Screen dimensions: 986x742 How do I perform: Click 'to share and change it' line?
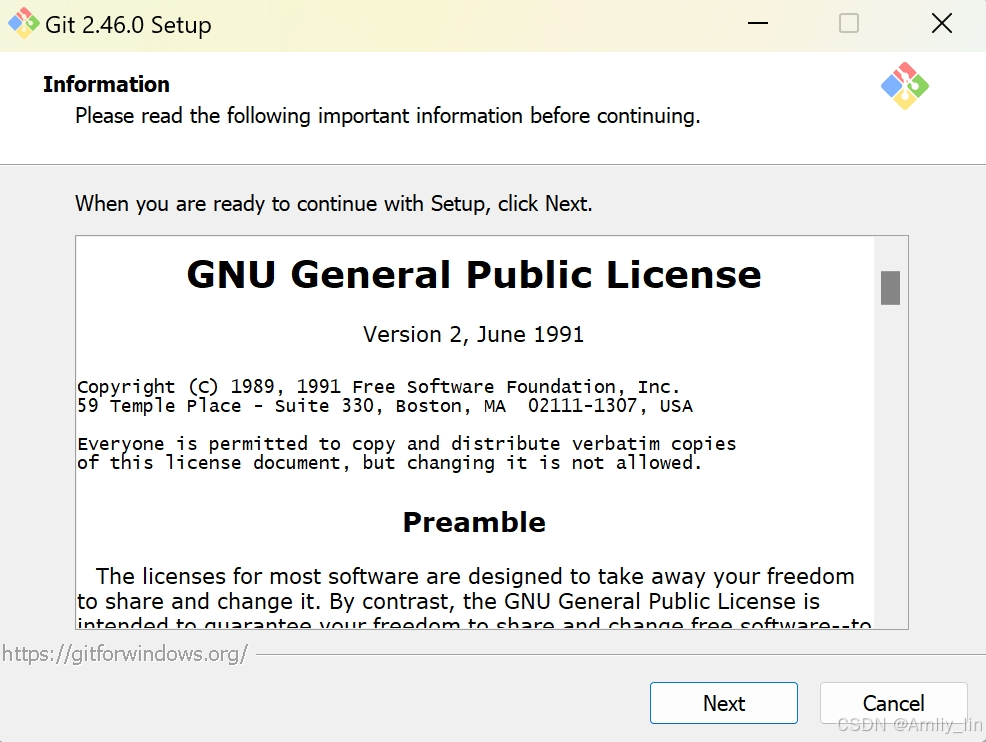point(448,602)
